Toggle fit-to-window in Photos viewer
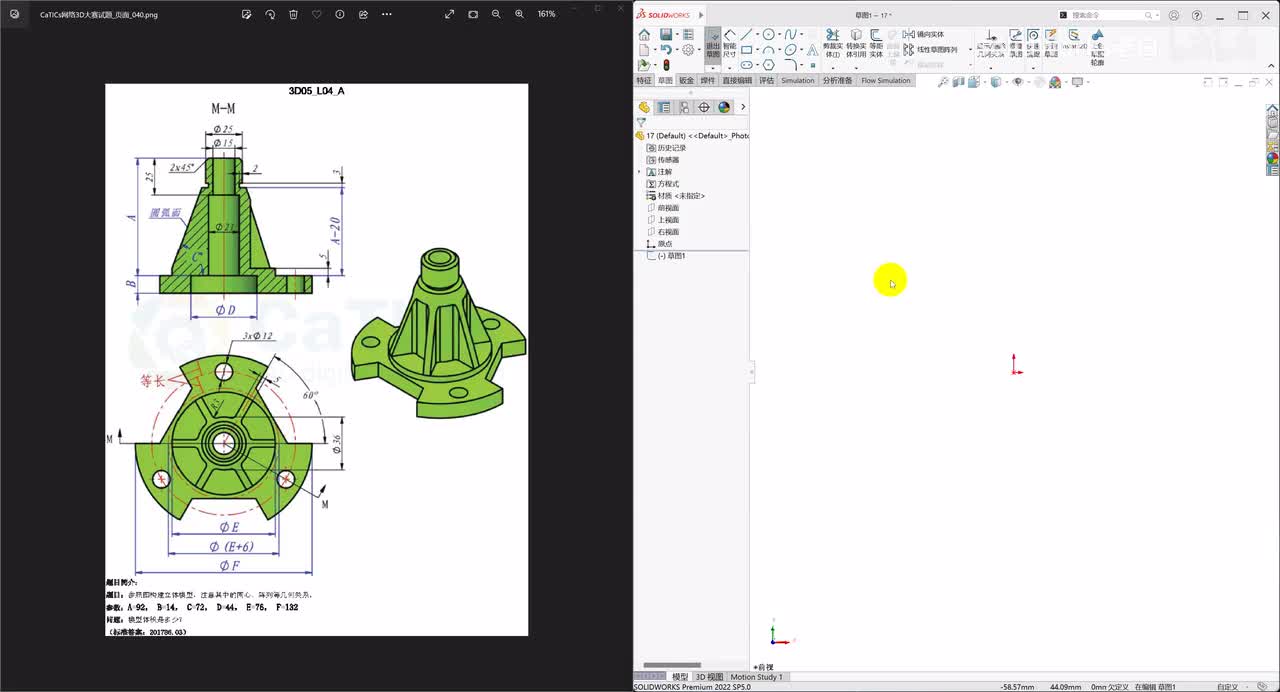 tap(473, 14)
